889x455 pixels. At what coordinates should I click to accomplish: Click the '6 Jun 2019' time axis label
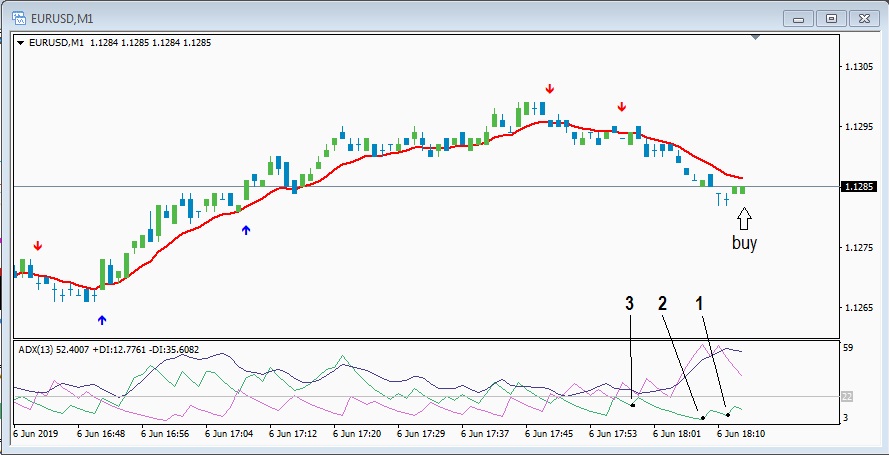pos(35,434)
